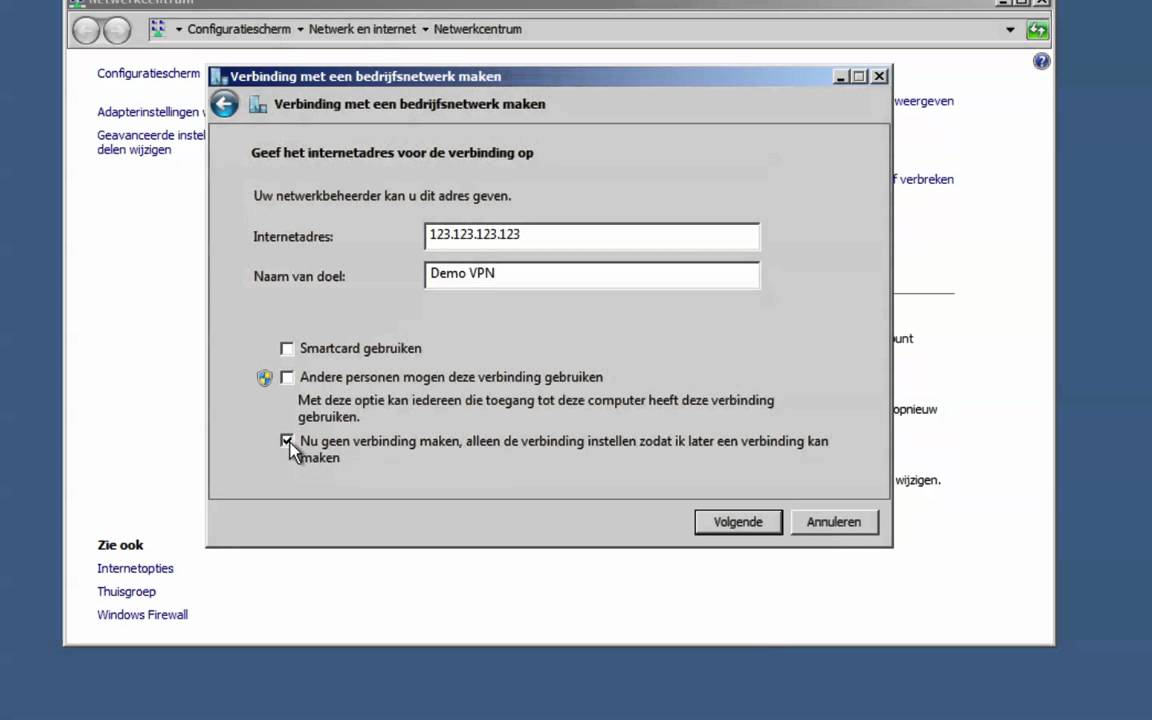This screenshot has width=1152, height=720.
Task: Click 'Geef het internetadres voor de verbinding op' heading
Action: [x=392, y=153]
